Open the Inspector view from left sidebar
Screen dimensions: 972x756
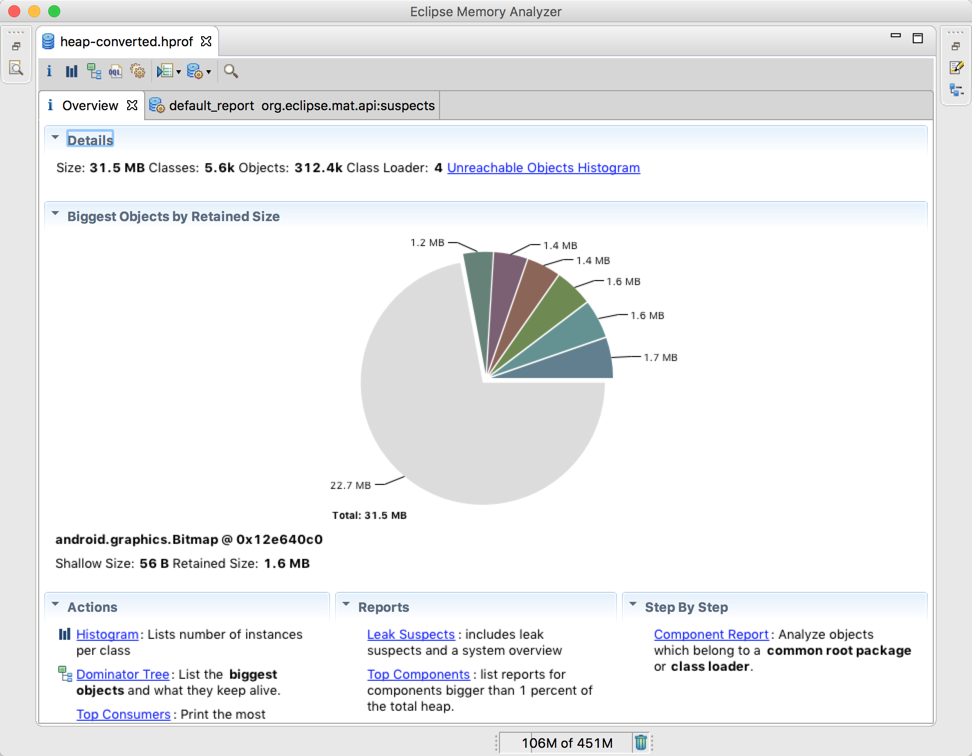point(16,68)
